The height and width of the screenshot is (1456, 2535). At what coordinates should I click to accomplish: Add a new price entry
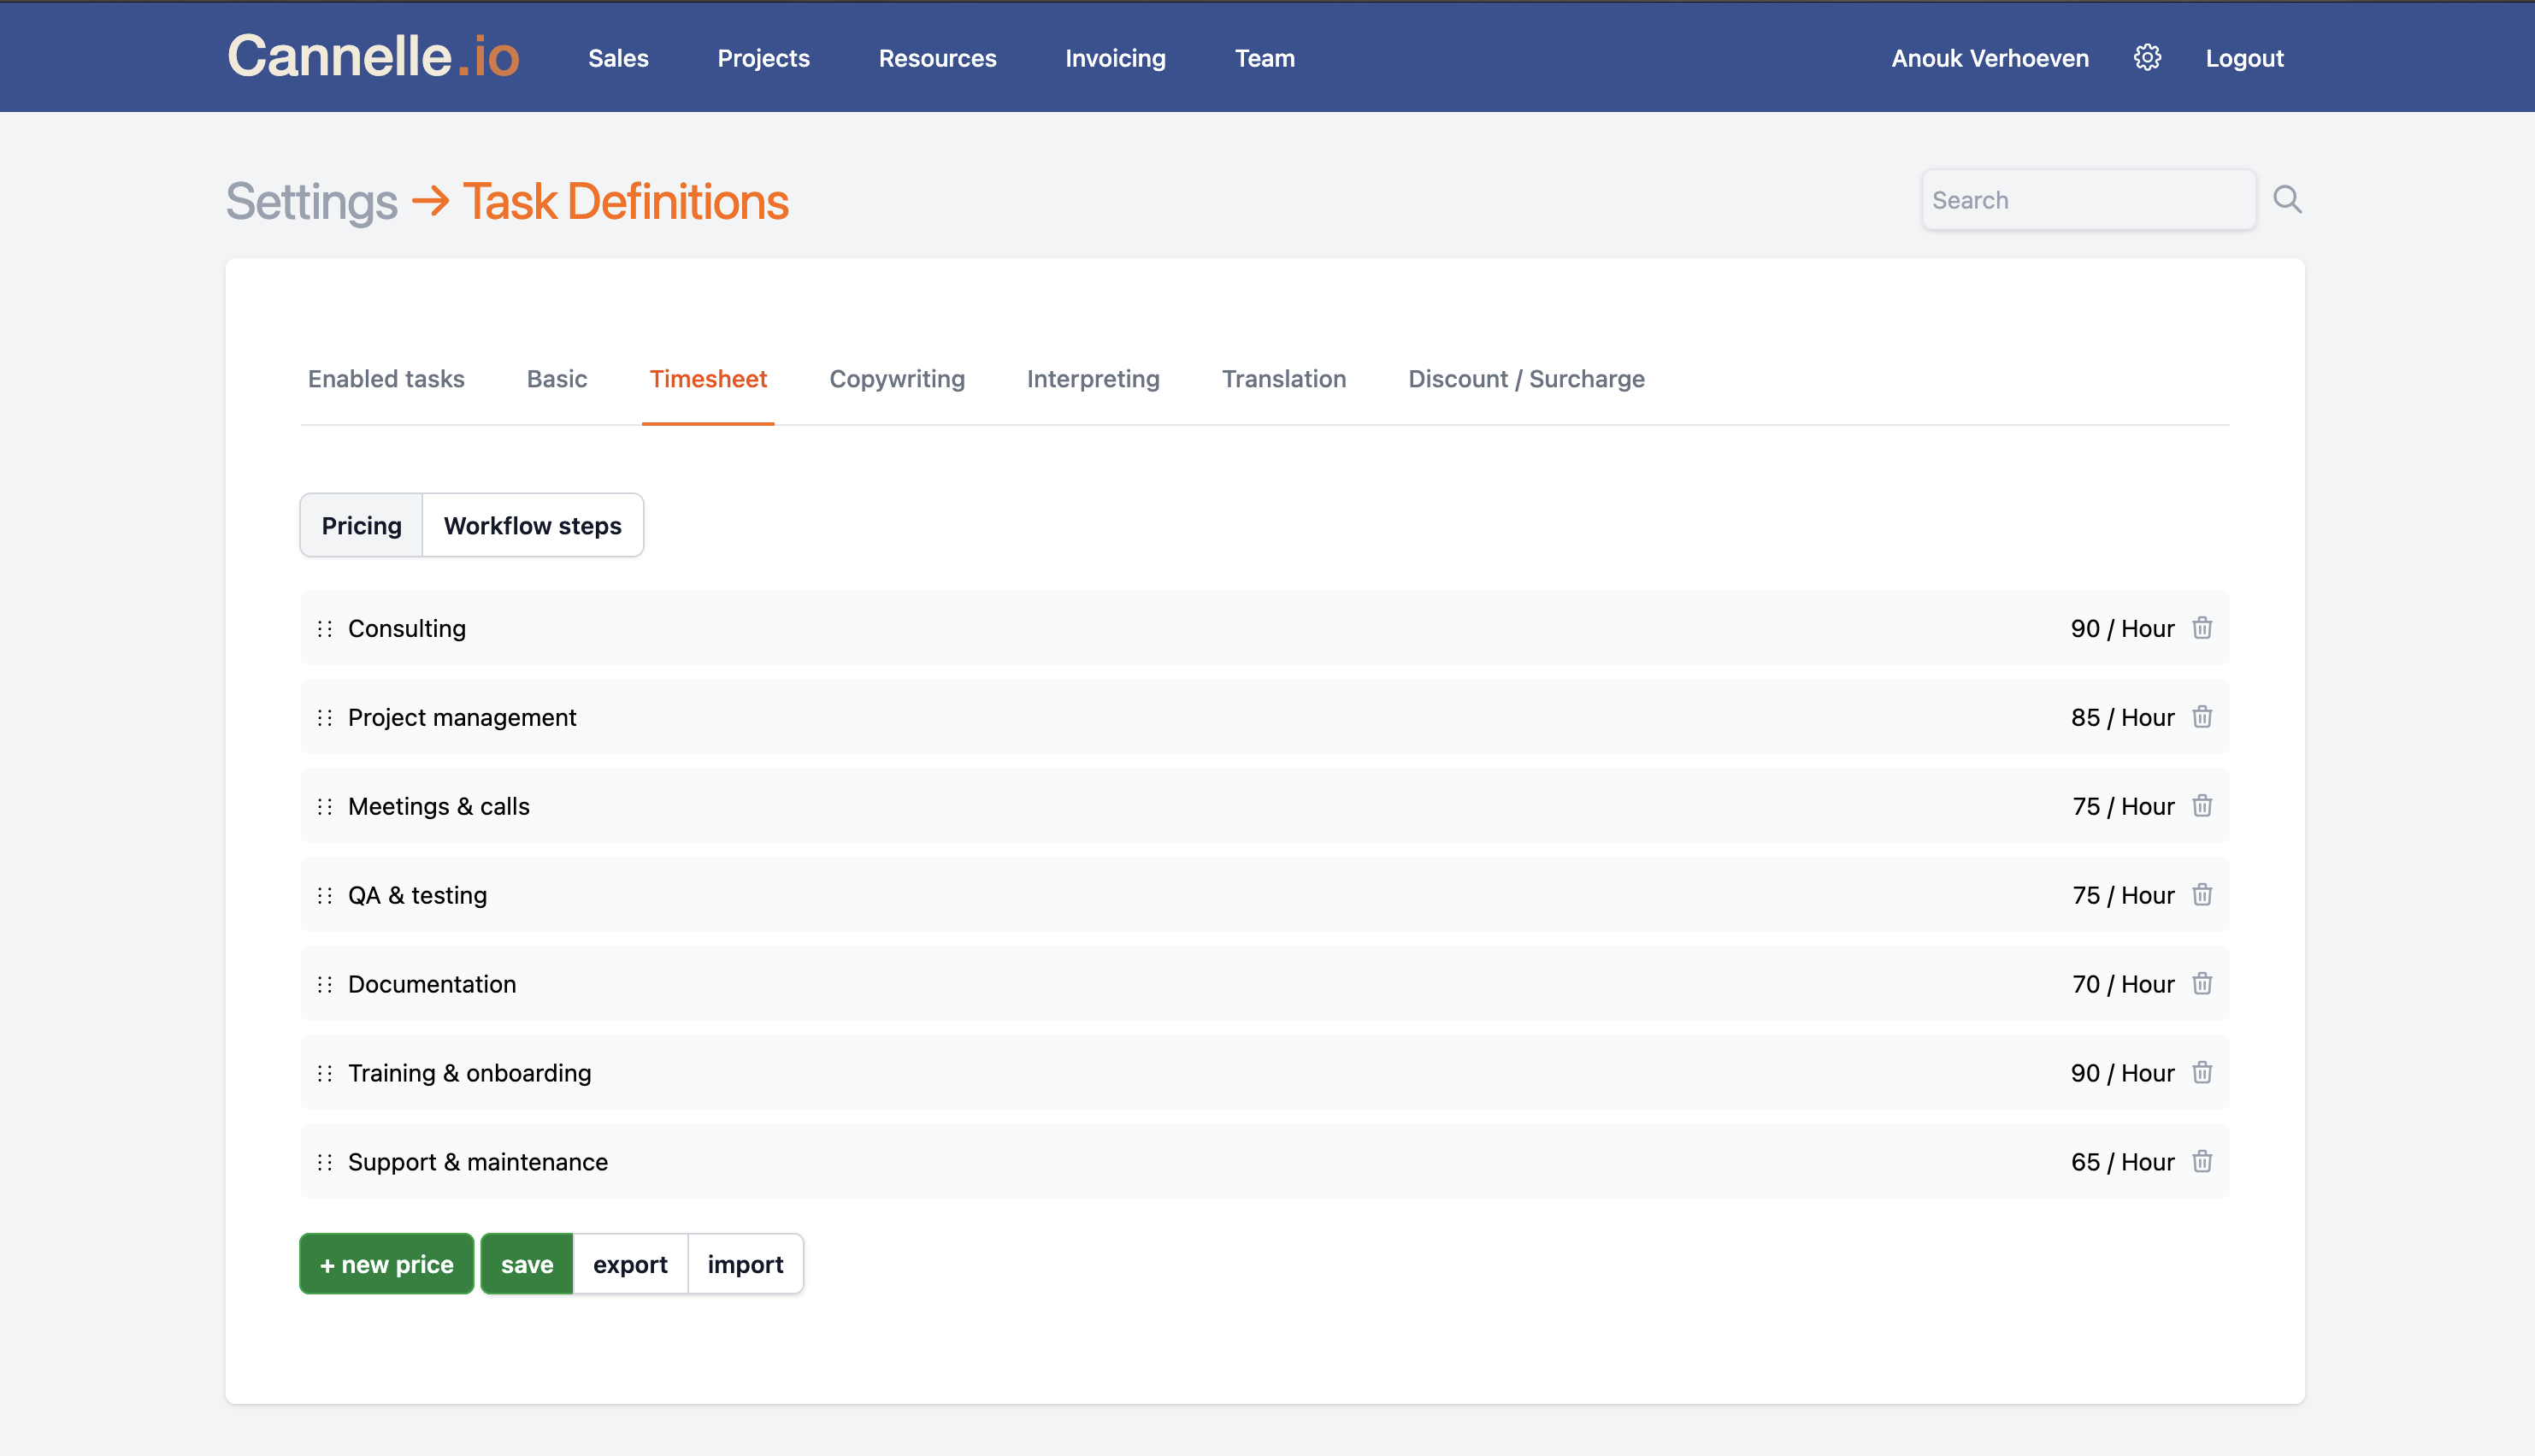[x=386, y=1264]
